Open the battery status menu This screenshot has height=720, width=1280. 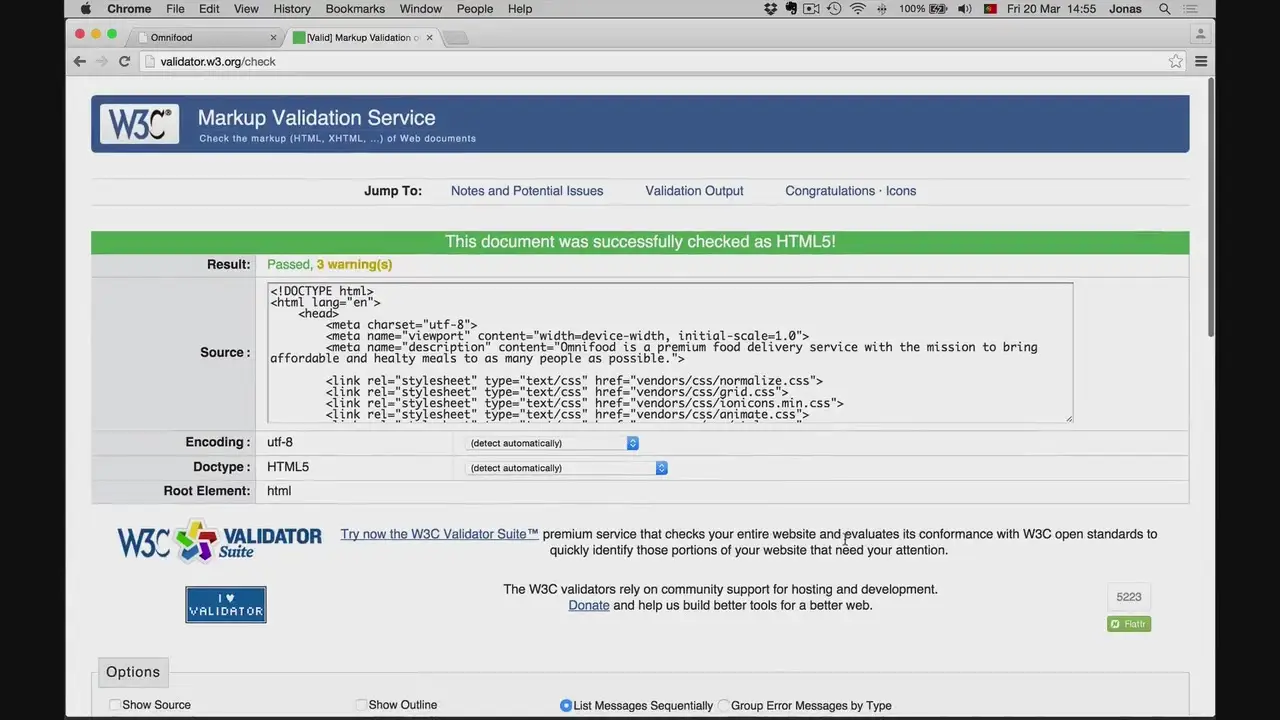[923, 9]
